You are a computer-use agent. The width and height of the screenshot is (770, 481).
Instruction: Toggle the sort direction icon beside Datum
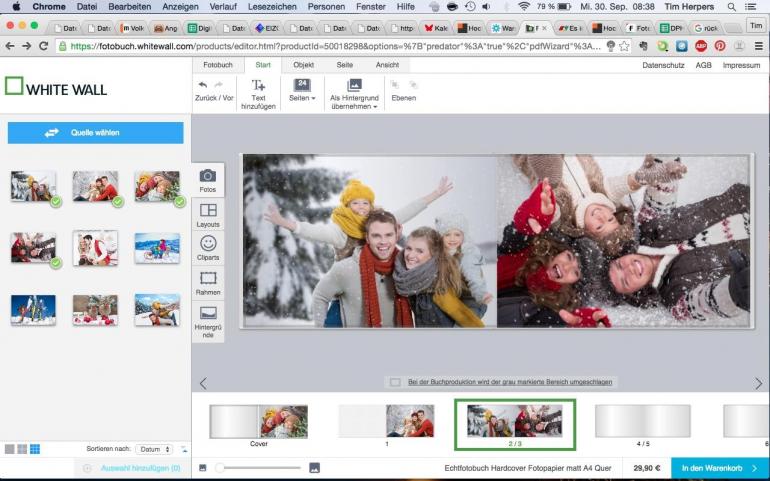[x=183, y=450]
